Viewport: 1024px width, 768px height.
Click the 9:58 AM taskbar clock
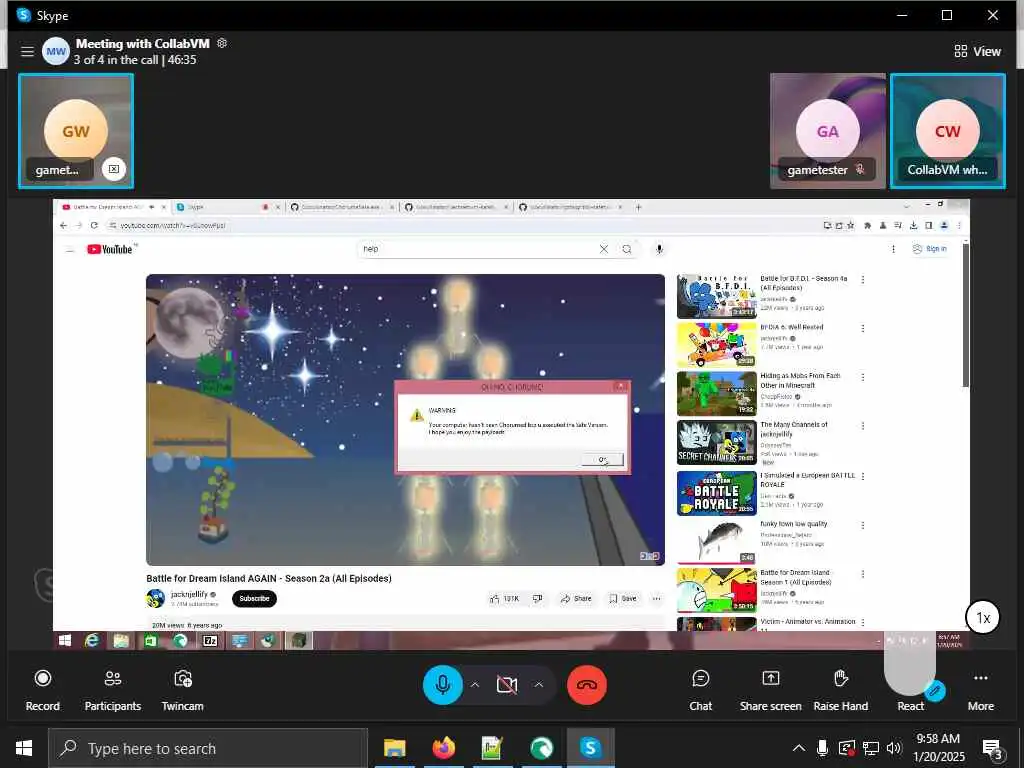tap(938, 748)
